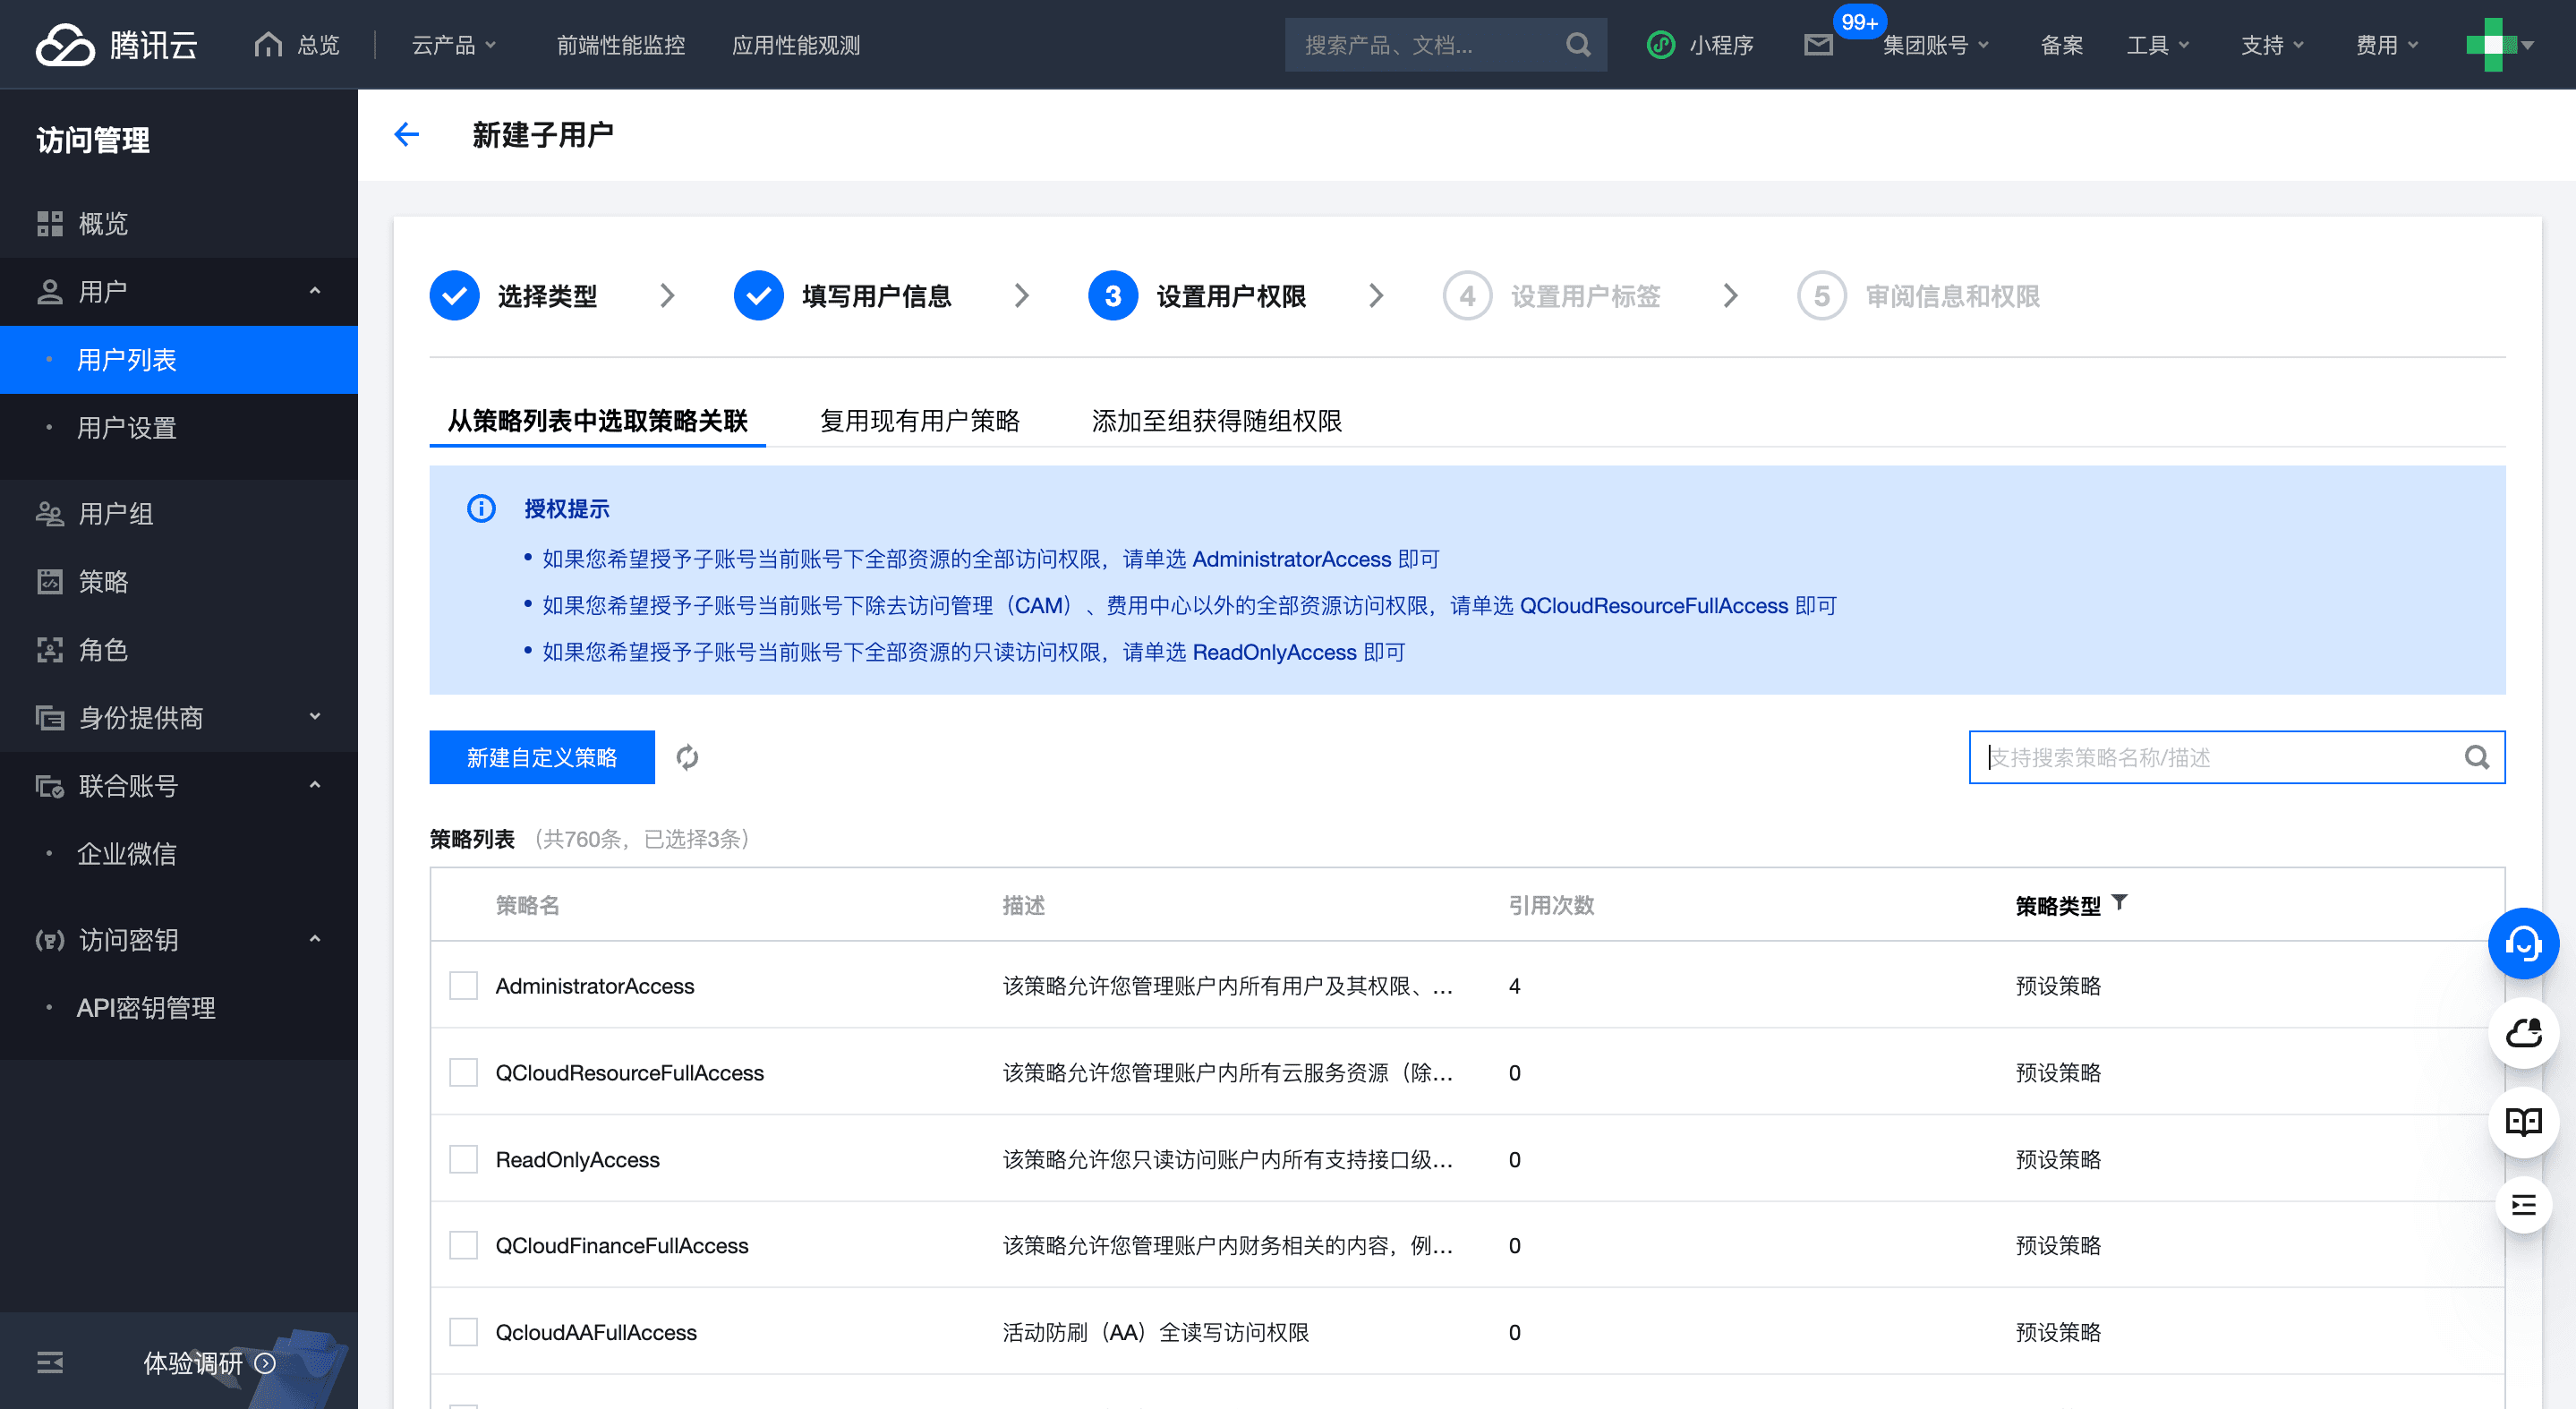The image size is (2576, 1409).
Task: Tick the QCloudFinanceFullAccess checkbox
Action: 463,1245
